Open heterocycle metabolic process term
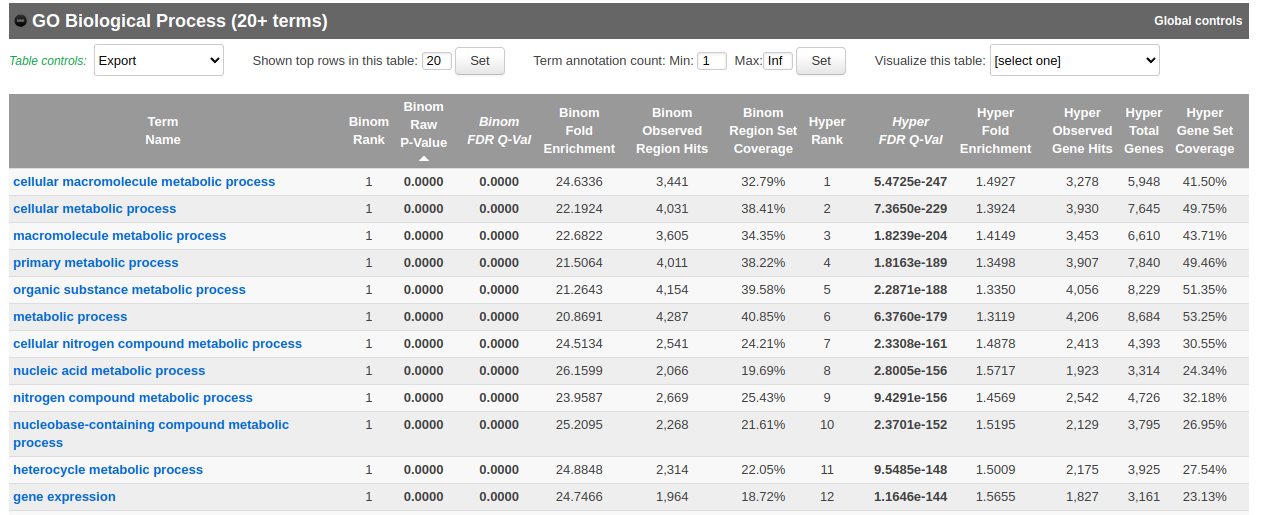 108,470
